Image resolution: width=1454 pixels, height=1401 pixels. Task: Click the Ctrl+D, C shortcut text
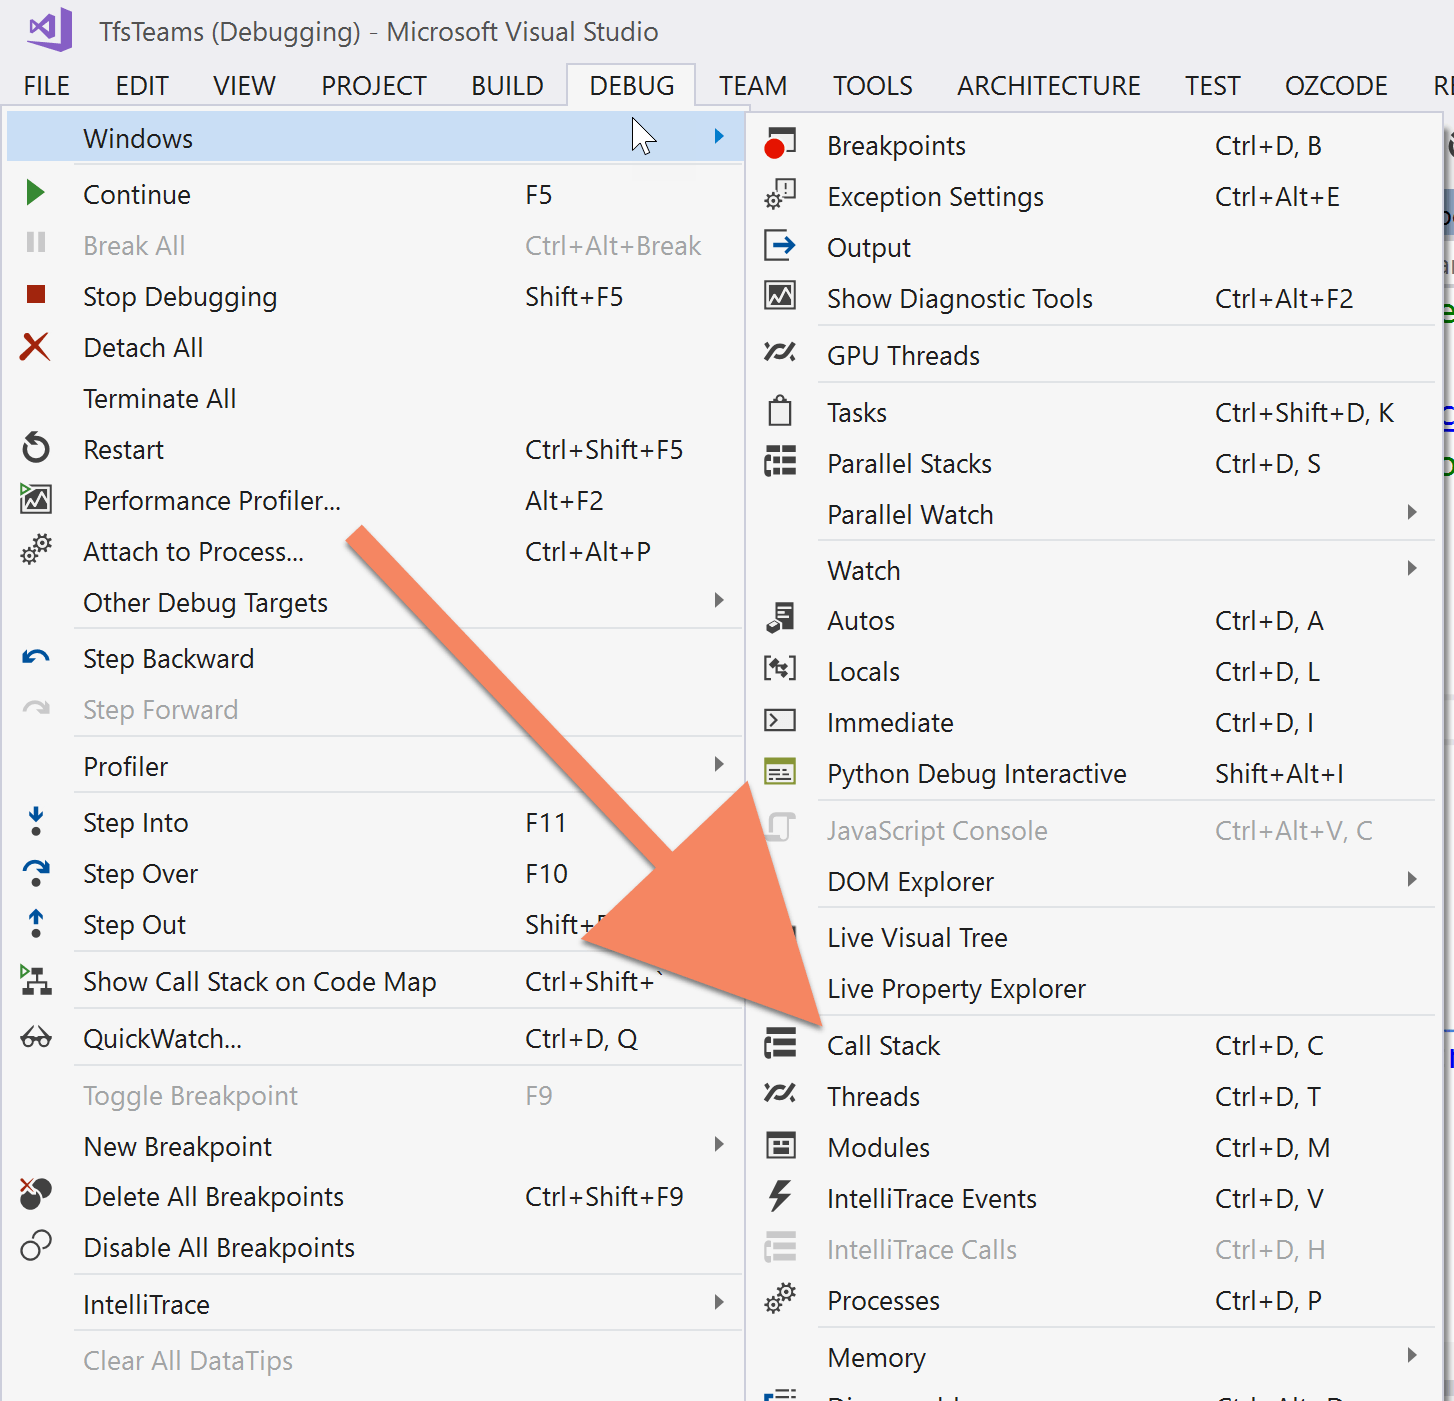pyautogui.click(x=1269, y=1046)
